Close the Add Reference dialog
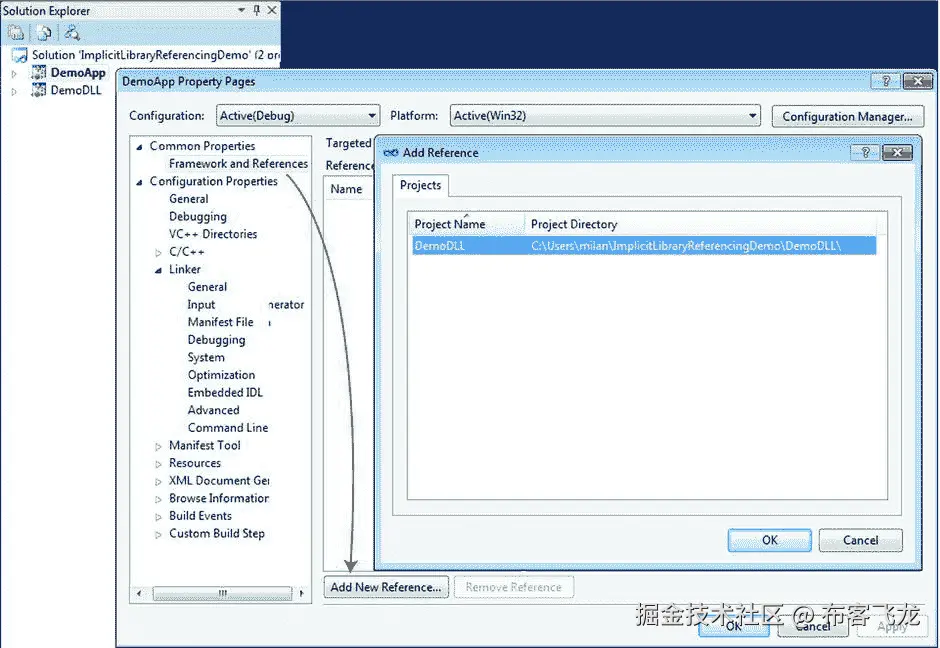Viewport: 940px width, 648px height. tap(897, 152)
